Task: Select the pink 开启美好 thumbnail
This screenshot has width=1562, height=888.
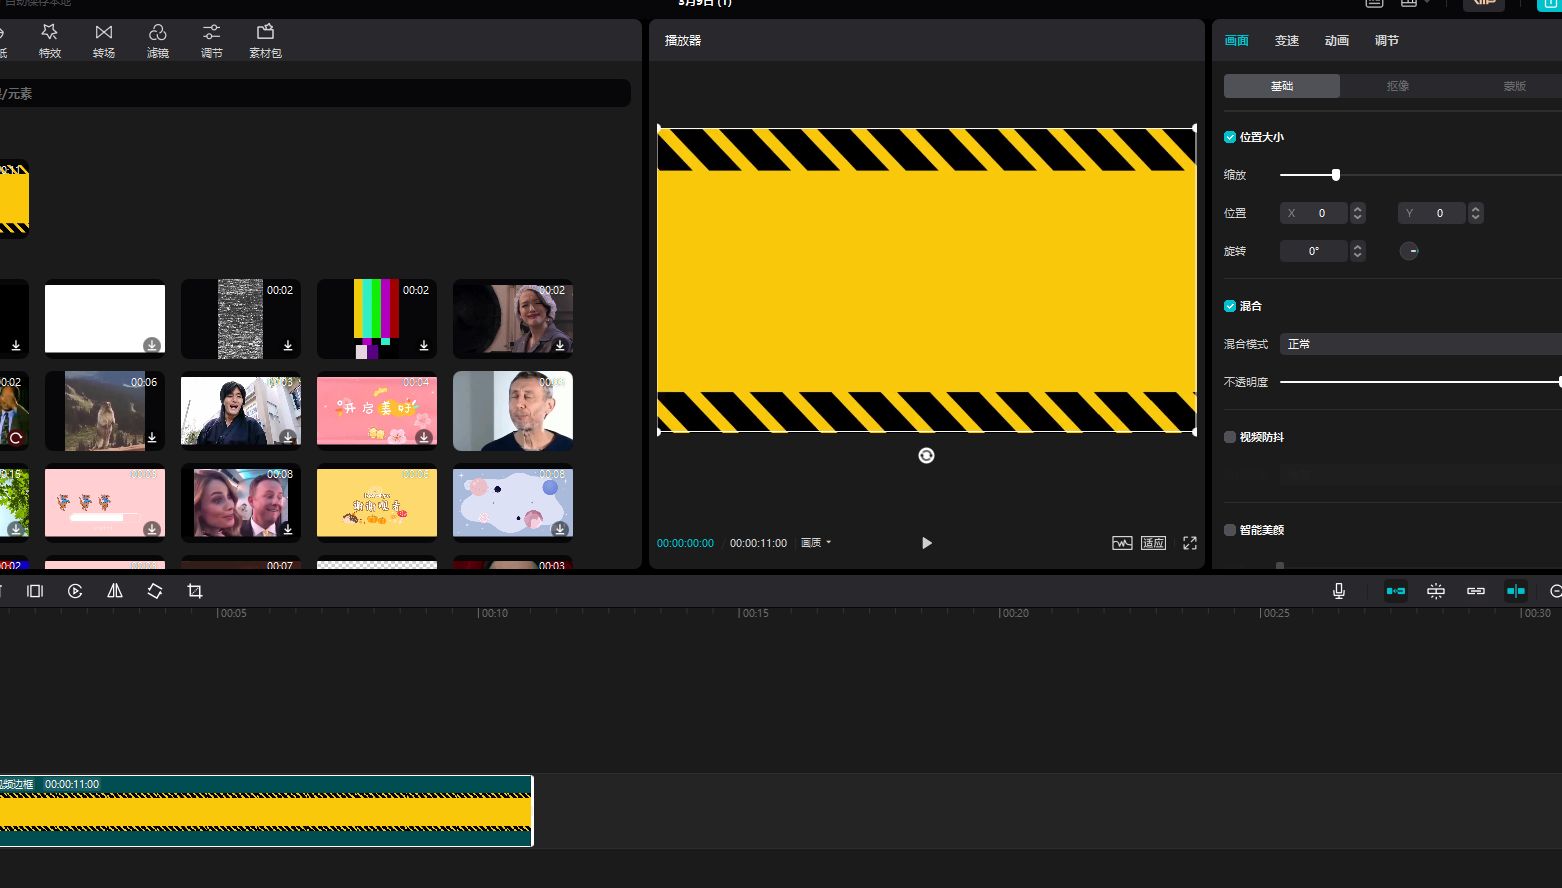Action: coord(377,410)
